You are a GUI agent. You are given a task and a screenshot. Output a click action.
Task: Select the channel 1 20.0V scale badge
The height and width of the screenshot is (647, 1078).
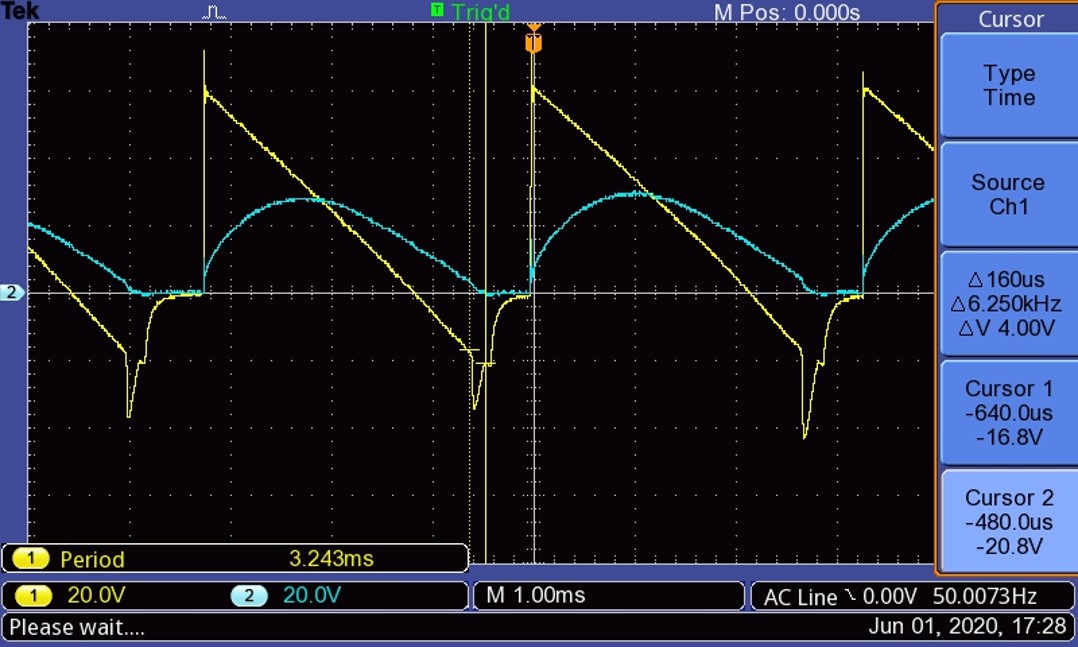[x=37, y=596]
